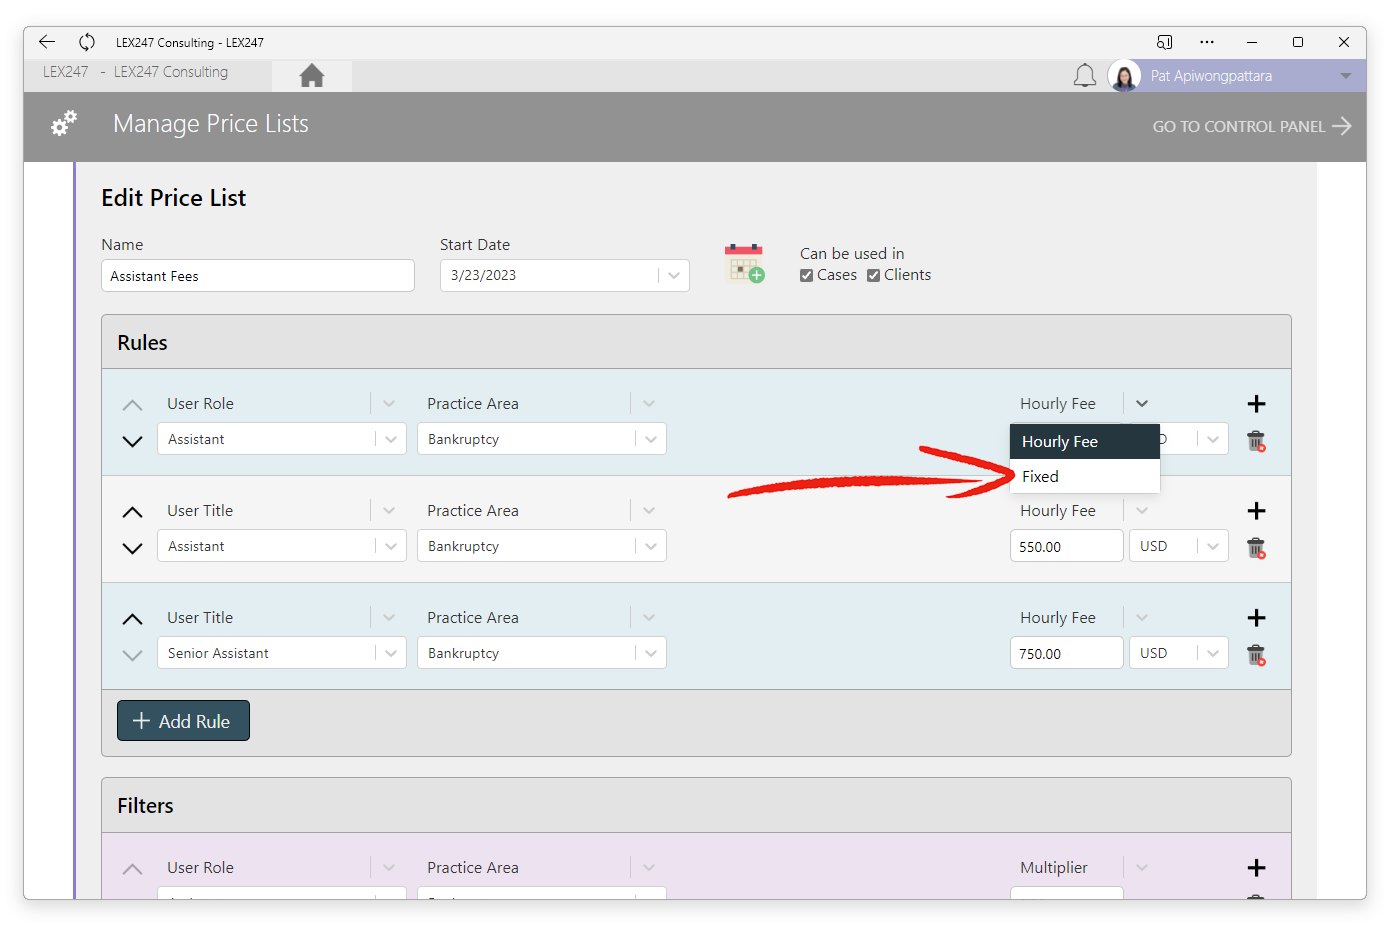Open second rule Assistant value dropdown
1390x925 pixels.
[x=391, y=546]
